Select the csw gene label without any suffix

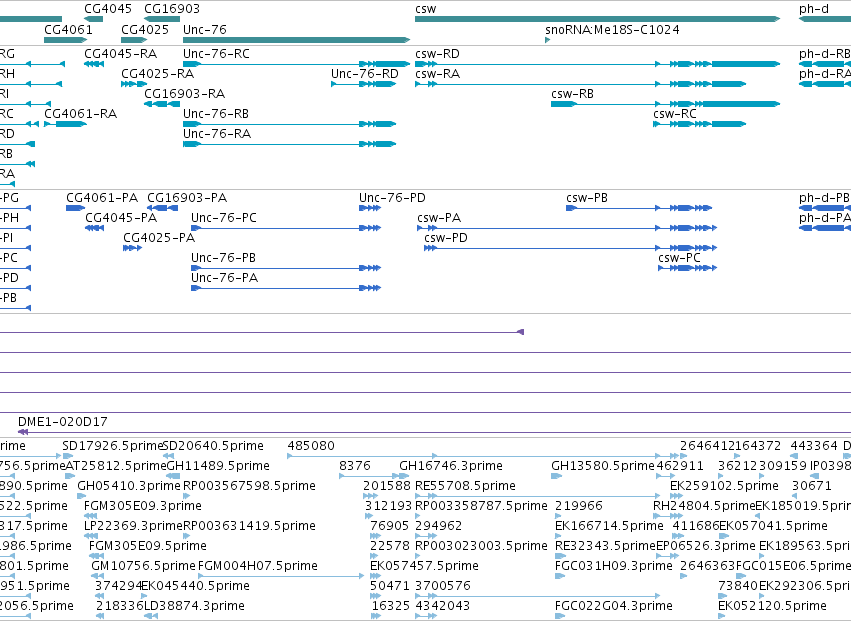(426, 9)
